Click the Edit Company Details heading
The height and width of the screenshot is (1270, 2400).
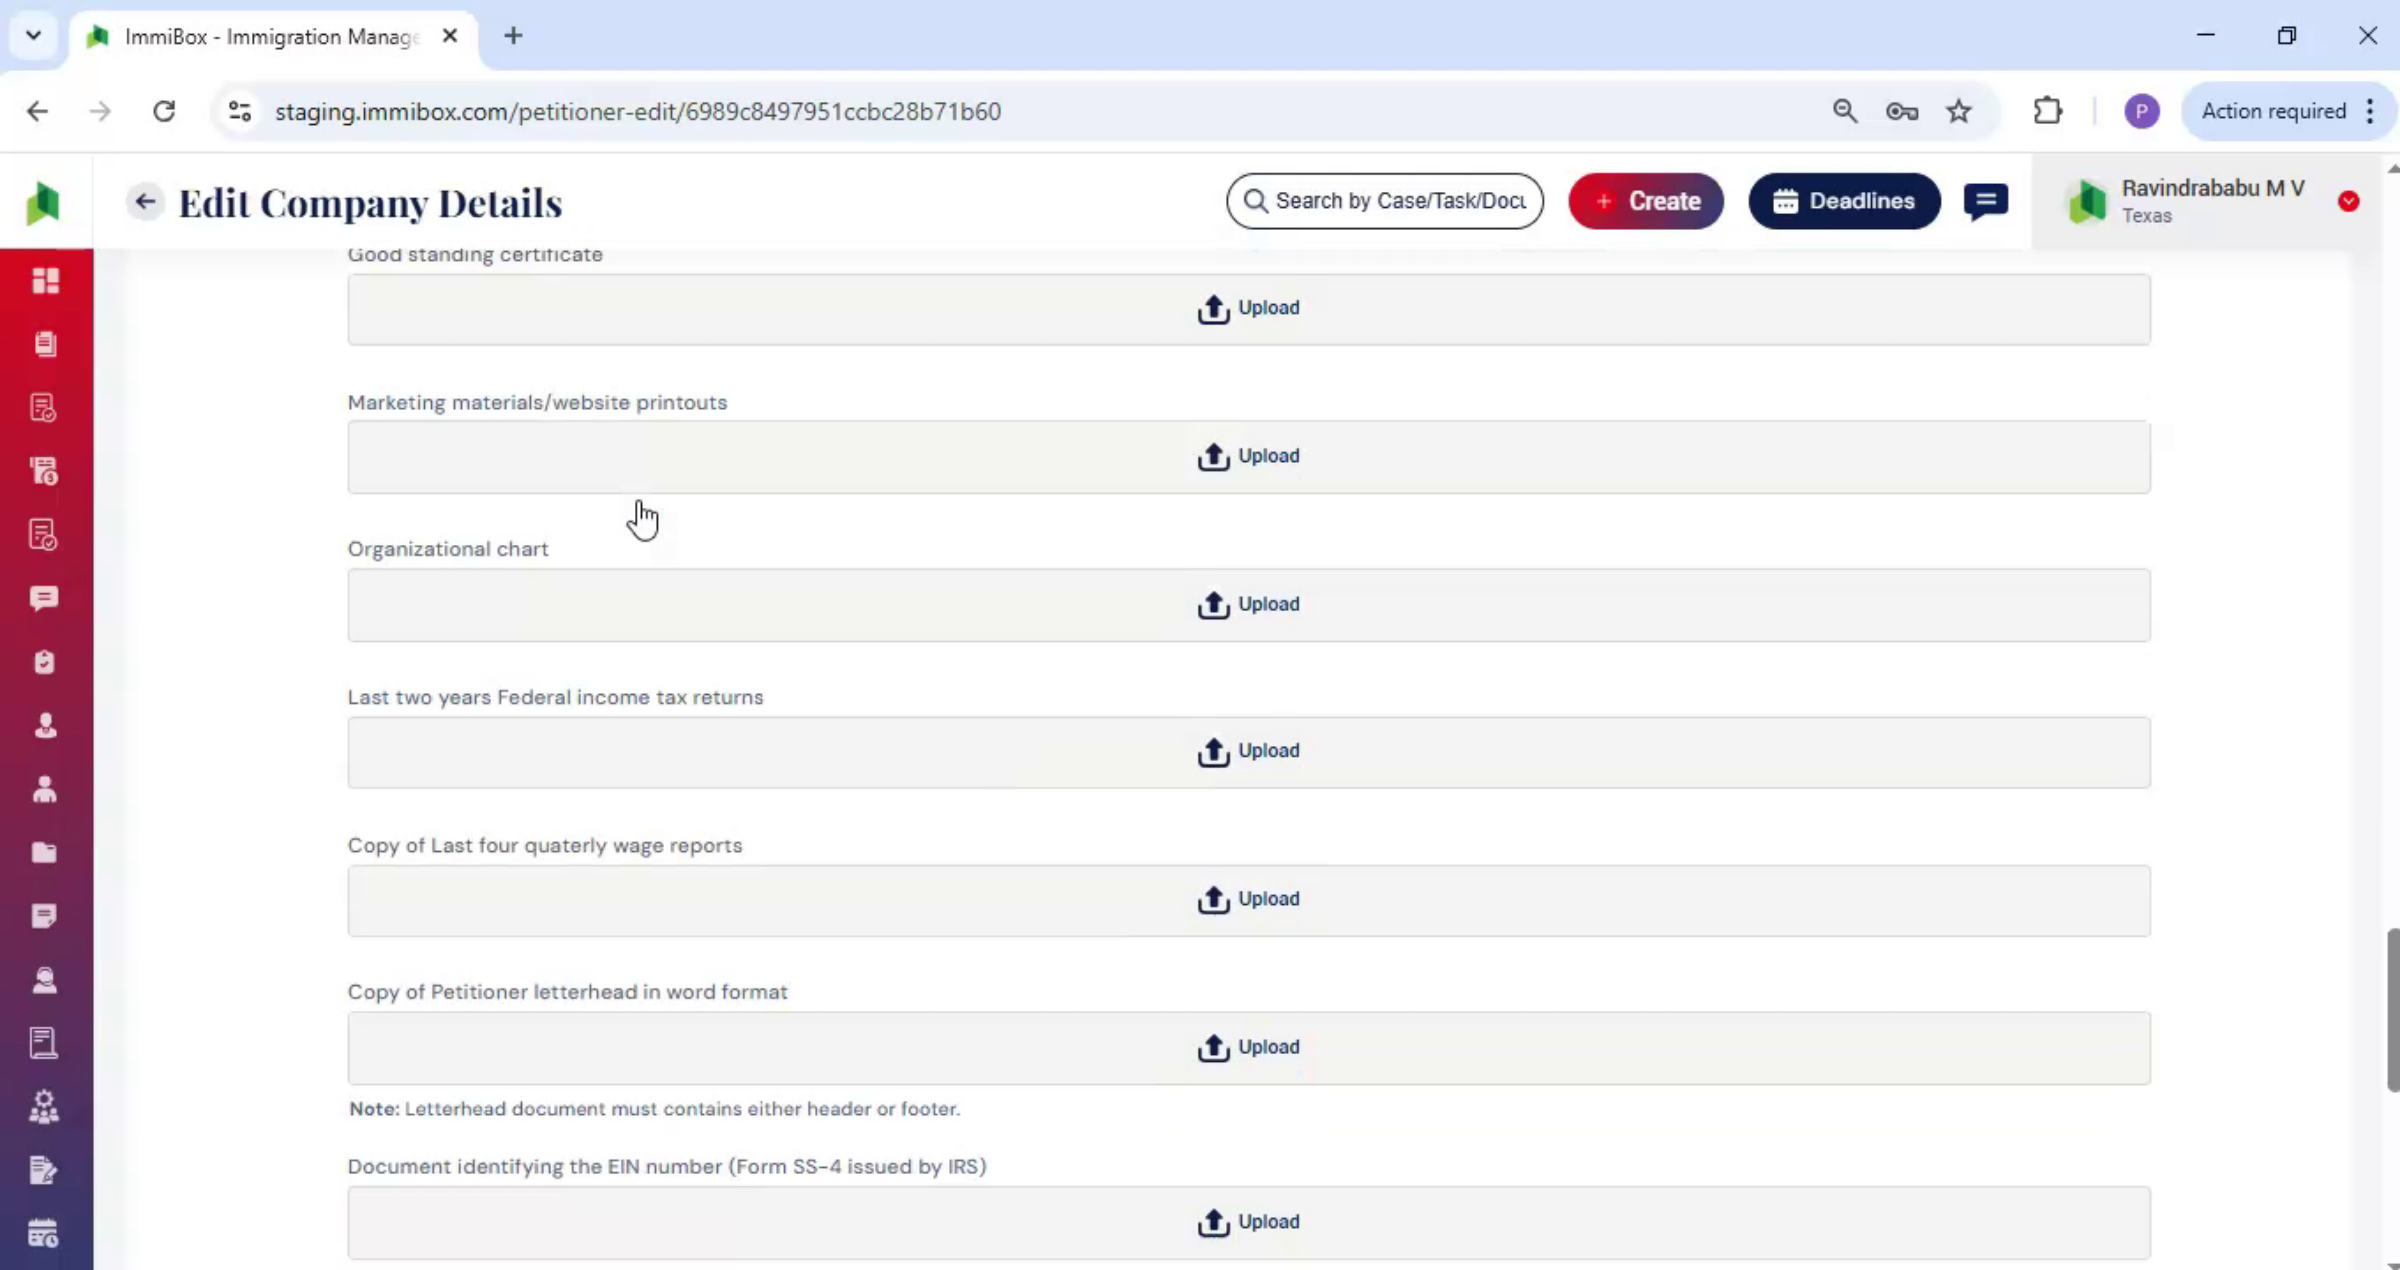(370, 203)
